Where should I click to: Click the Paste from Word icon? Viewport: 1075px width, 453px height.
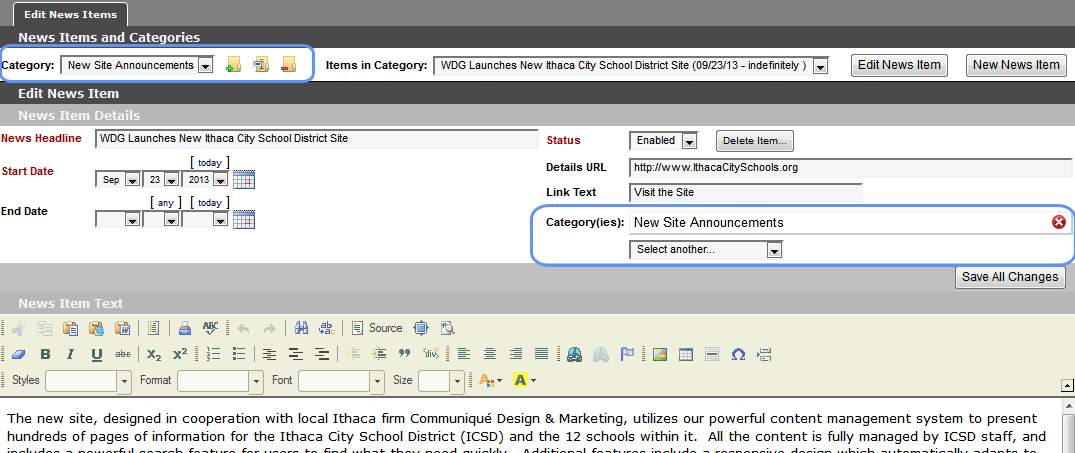[122, 328]
